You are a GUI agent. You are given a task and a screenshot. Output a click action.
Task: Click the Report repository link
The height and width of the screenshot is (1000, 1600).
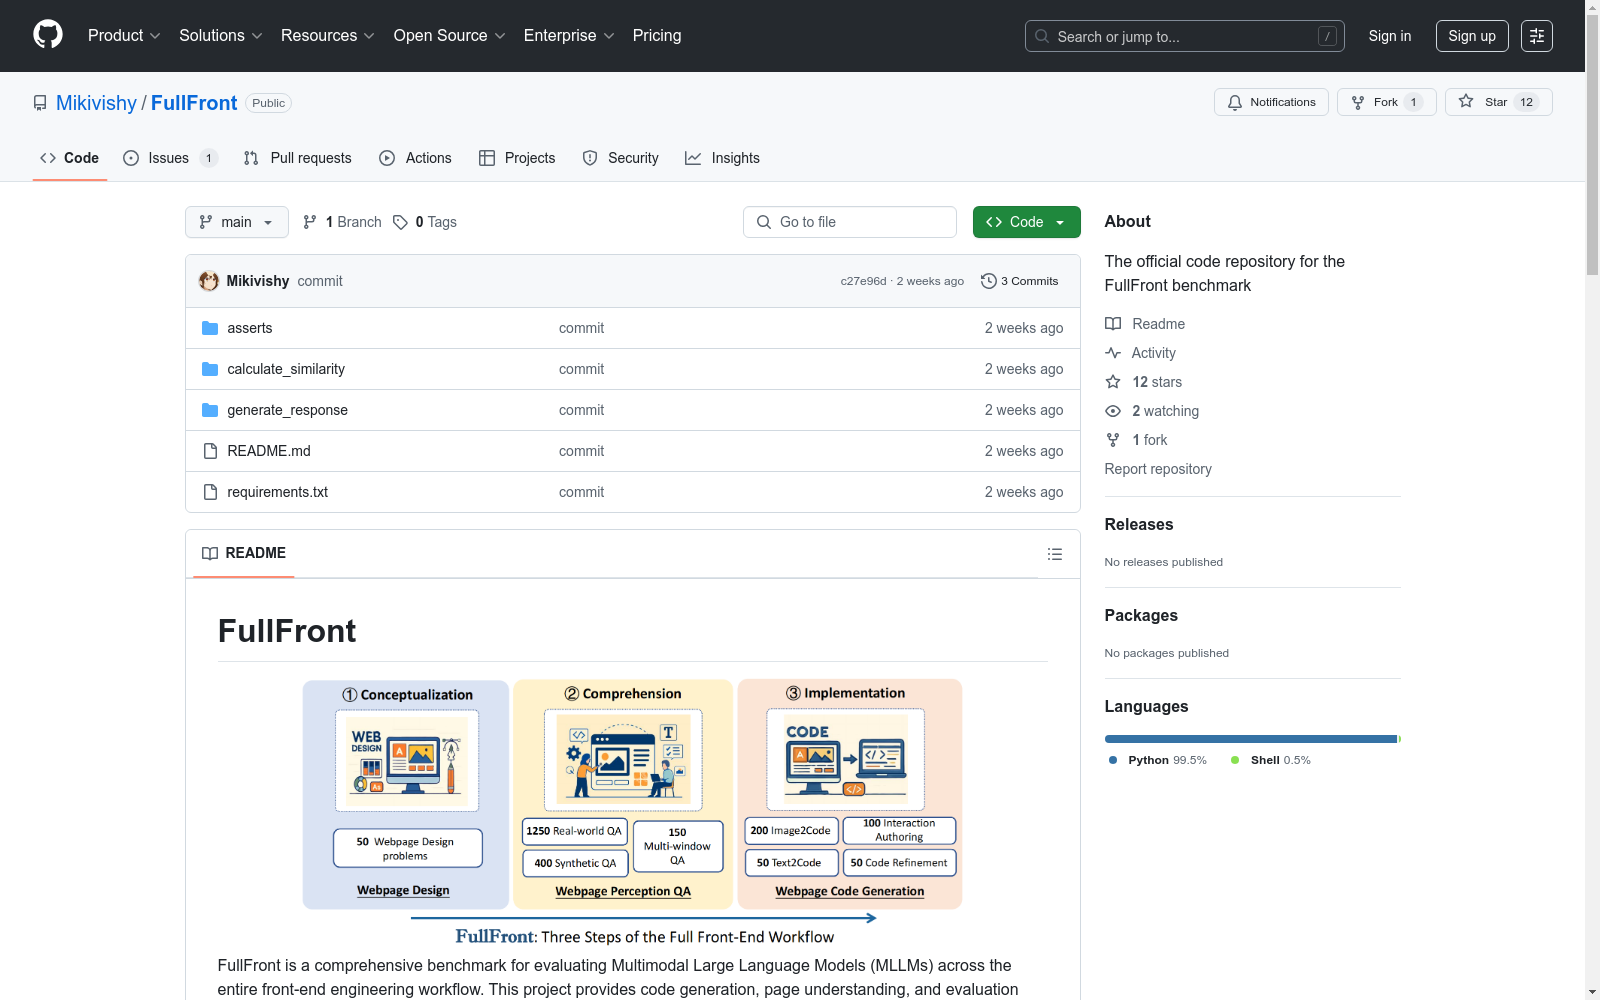pos(1158,469)
